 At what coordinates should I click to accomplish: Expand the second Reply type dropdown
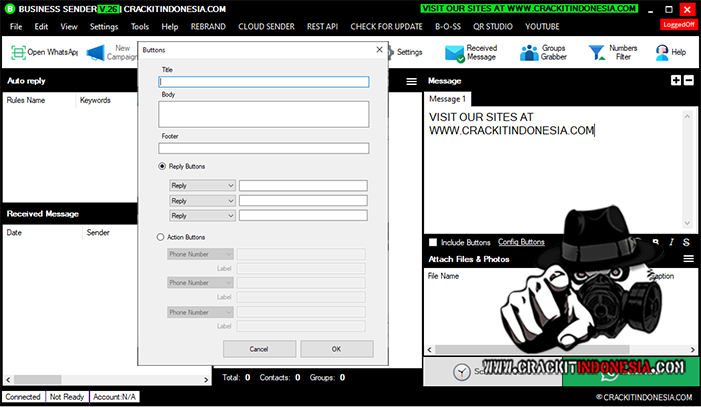click(203, 200)
